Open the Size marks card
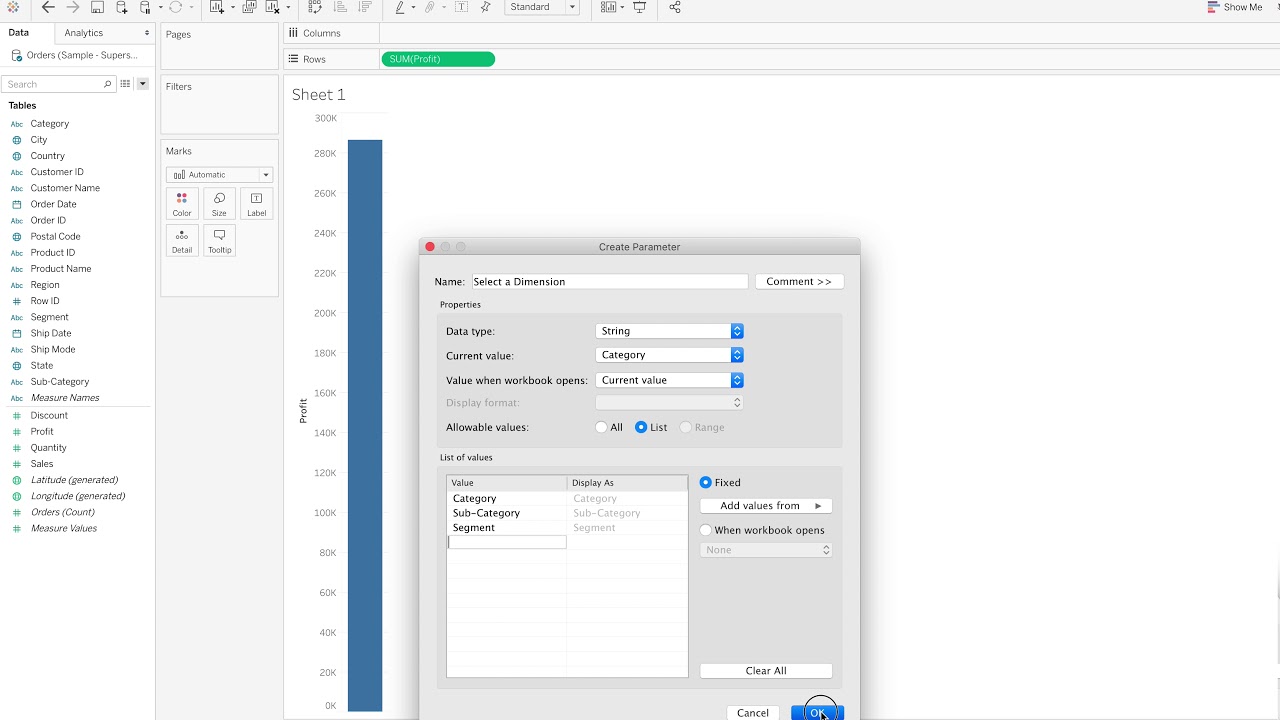1280x720 pixels. [x=219, y=204]
